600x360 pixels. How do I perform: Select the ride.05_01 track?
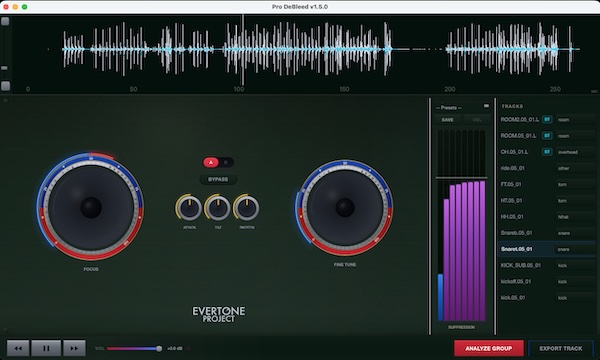click(x=513, y=168)
